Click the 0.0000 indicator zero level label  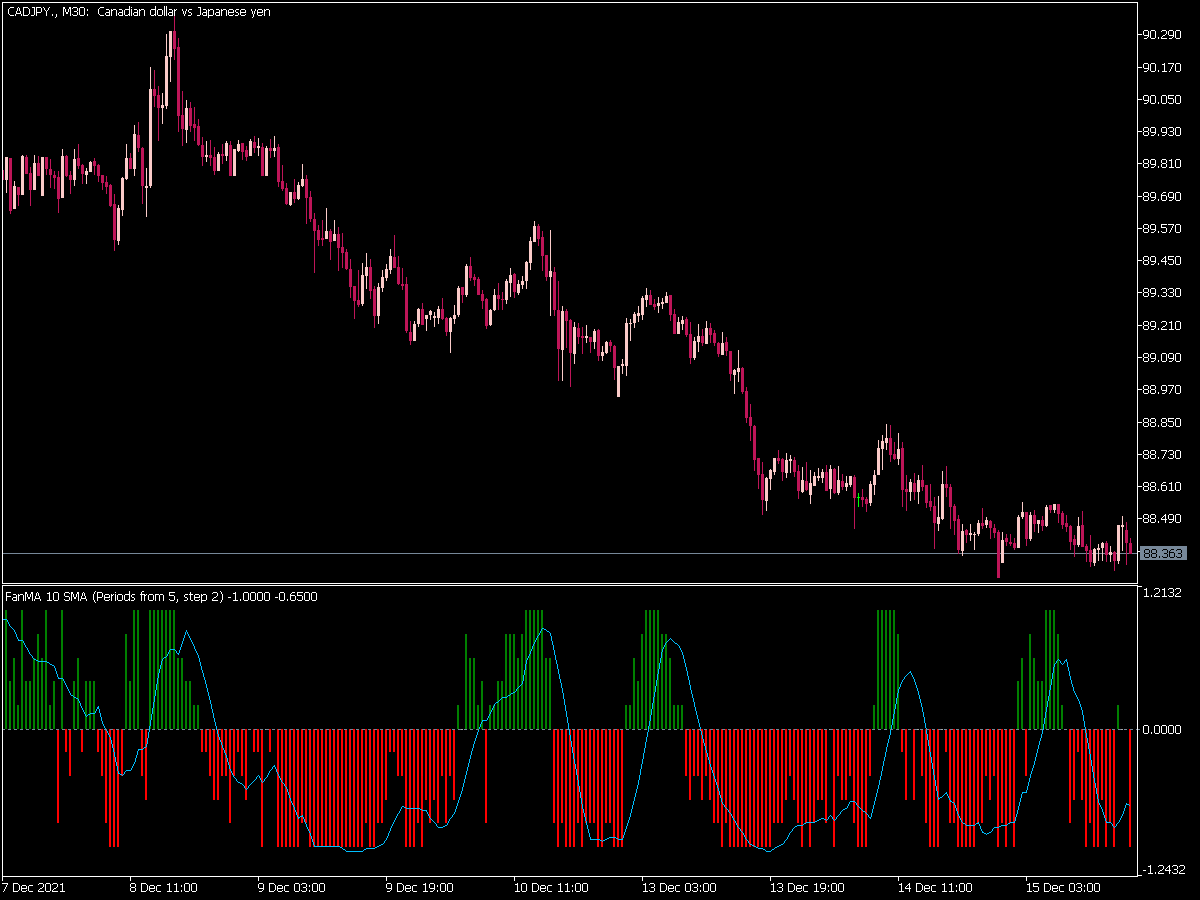[1160, 730]
